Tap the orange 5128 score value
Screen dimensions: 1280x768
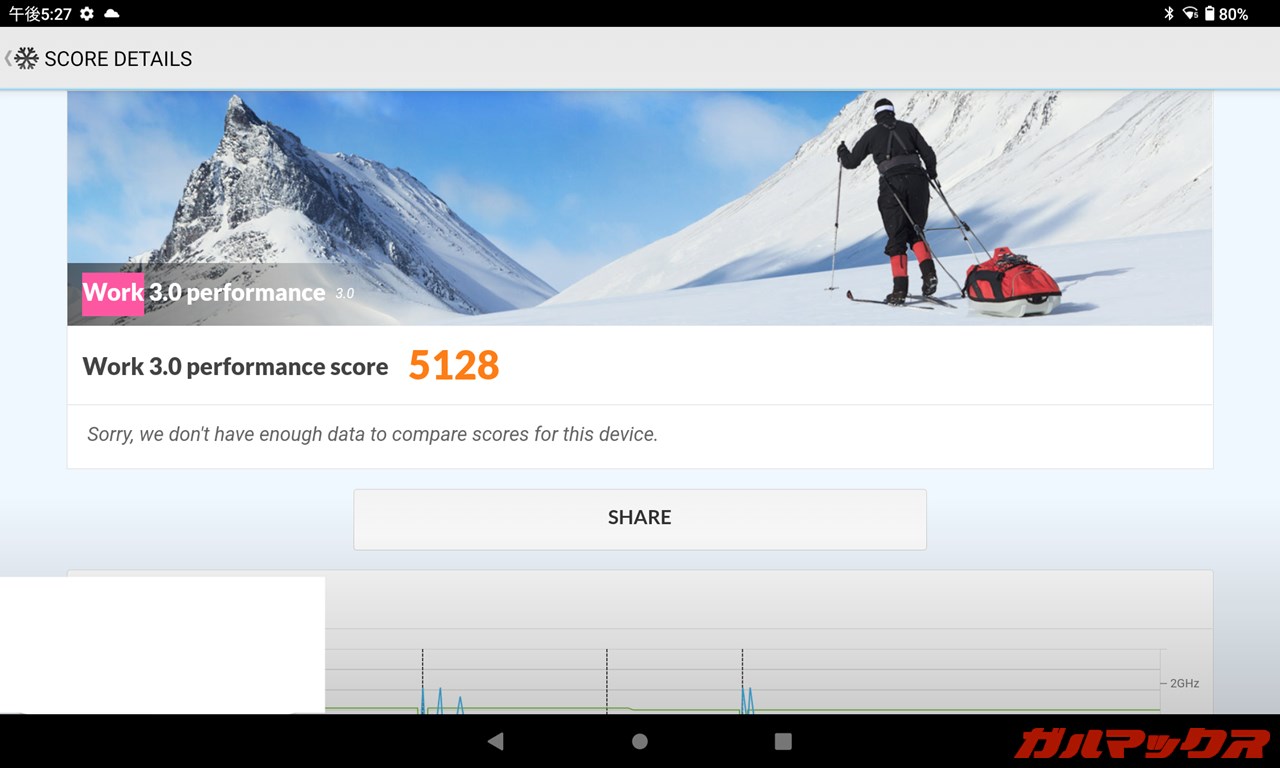[x=453, y=366]
